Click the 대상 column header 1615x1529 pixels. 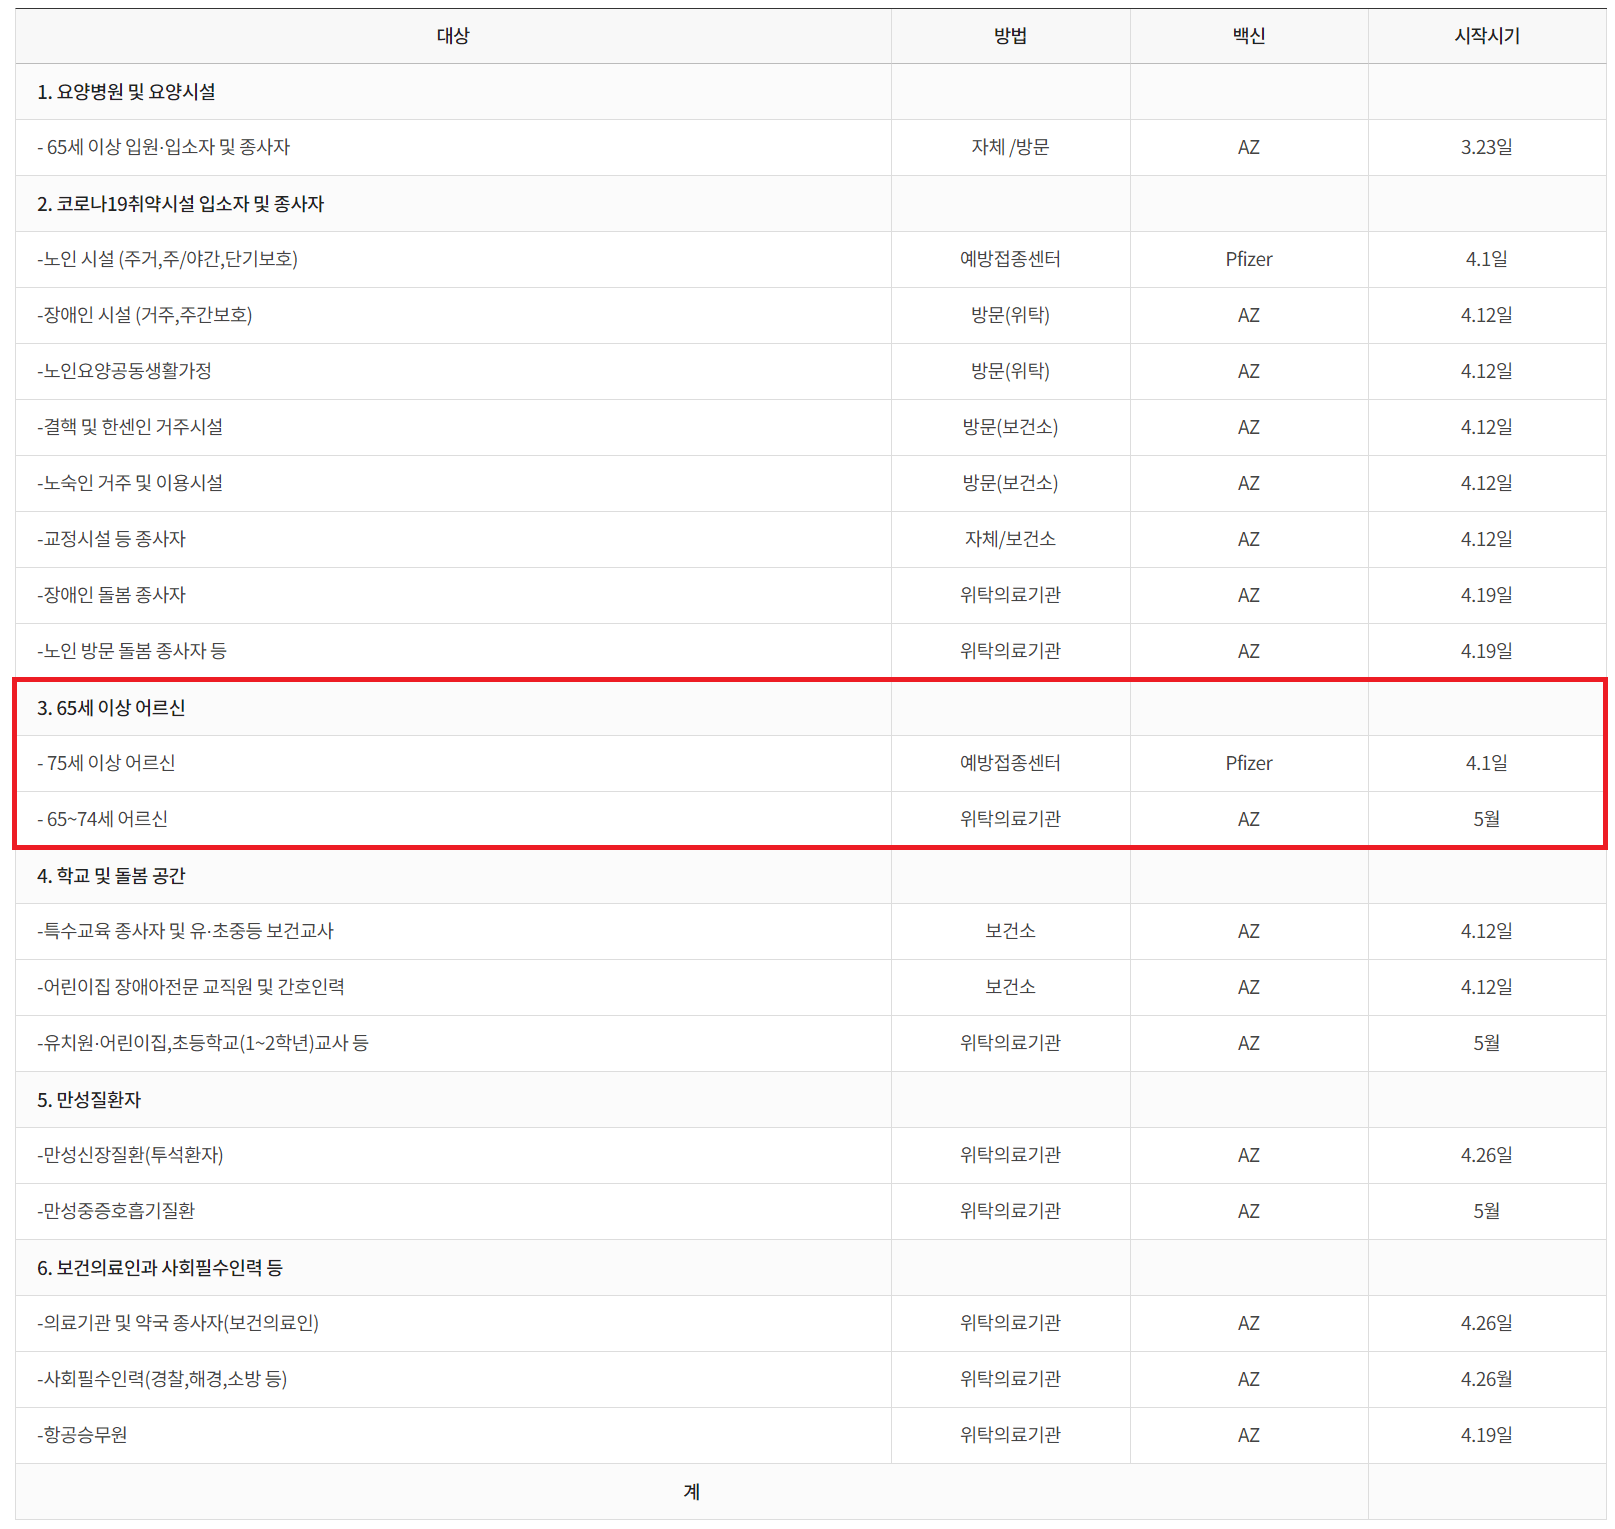coord(453,36)
